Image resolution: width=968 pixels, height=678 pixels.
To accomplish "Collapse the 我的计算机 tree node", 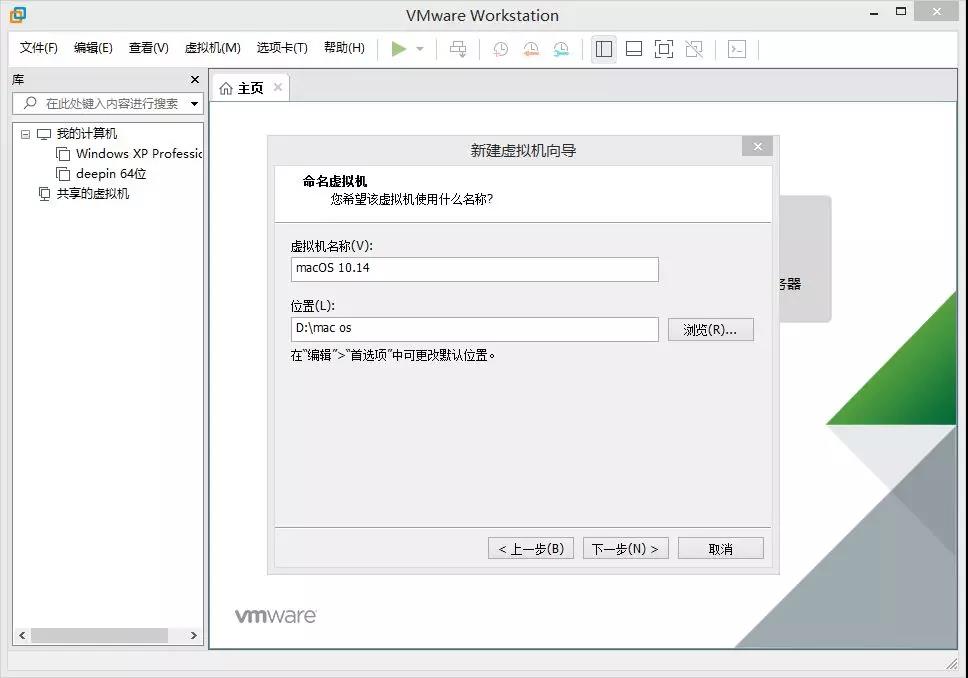I will (x=26, y=134).
